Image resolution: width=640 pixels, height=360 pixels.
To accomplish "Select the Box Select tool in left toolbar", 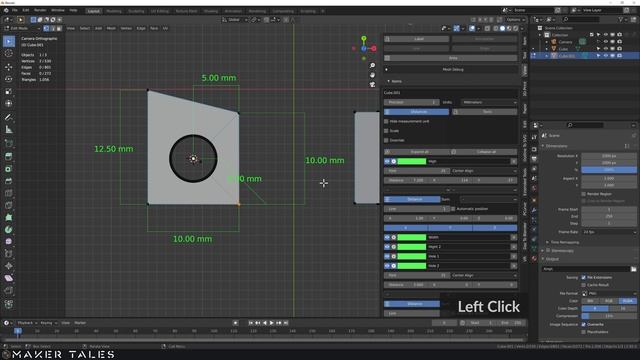I will [x=9, y=42].
